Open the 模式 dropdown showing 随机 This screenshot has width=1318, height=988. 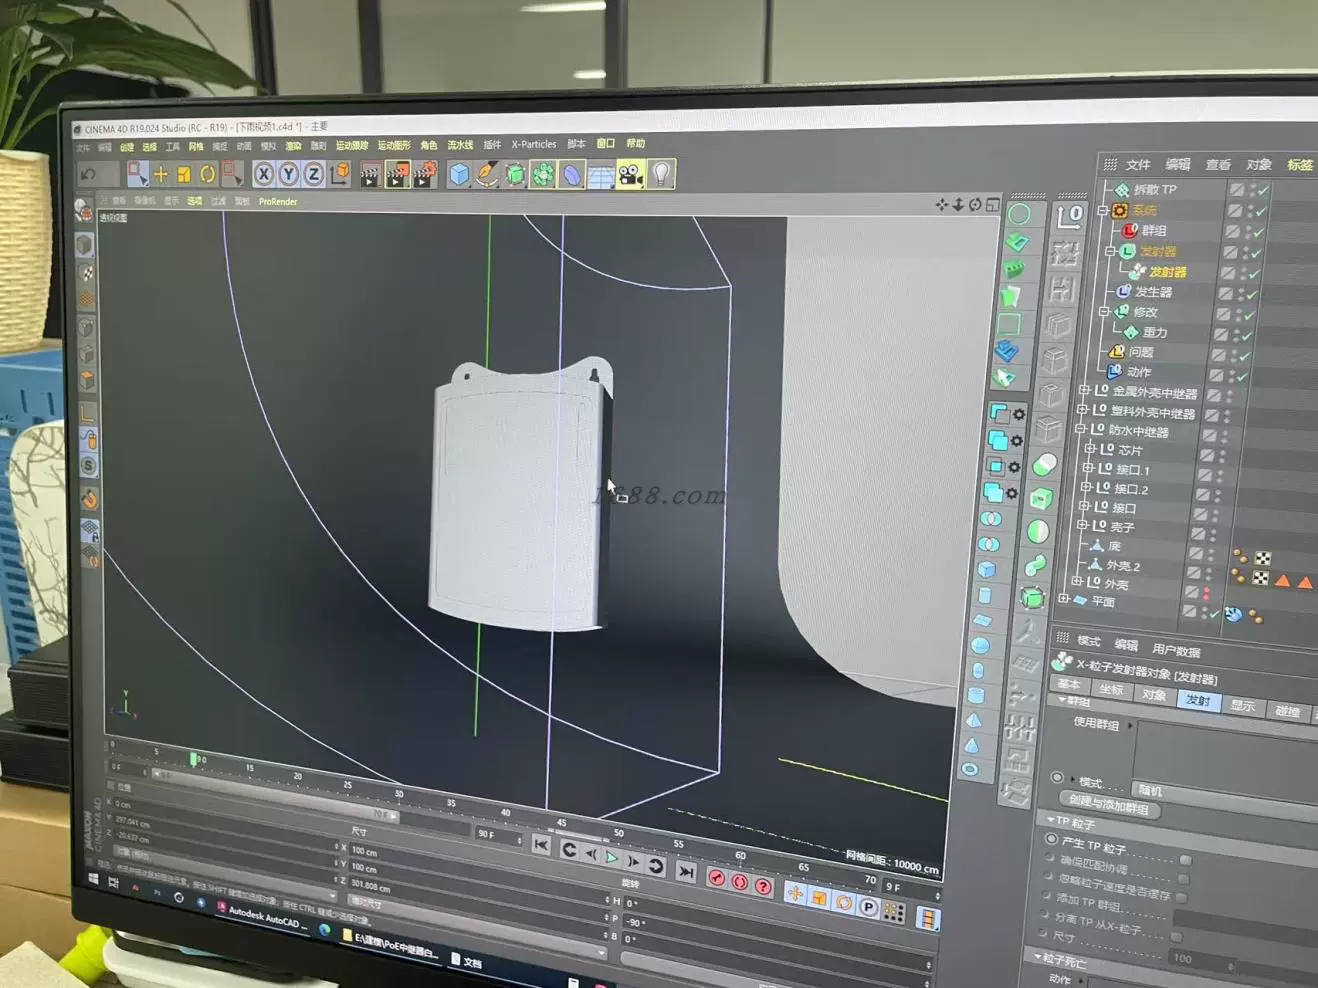[1150, 790]
